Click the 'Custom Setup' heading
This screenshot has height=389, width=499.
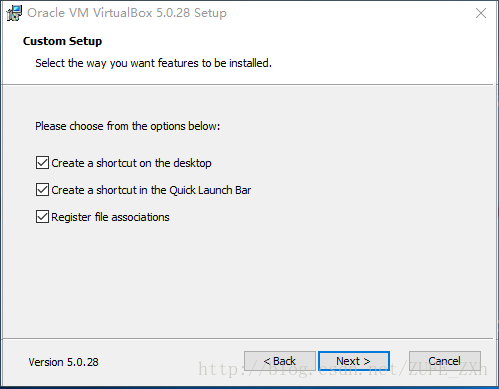point(62,41)
